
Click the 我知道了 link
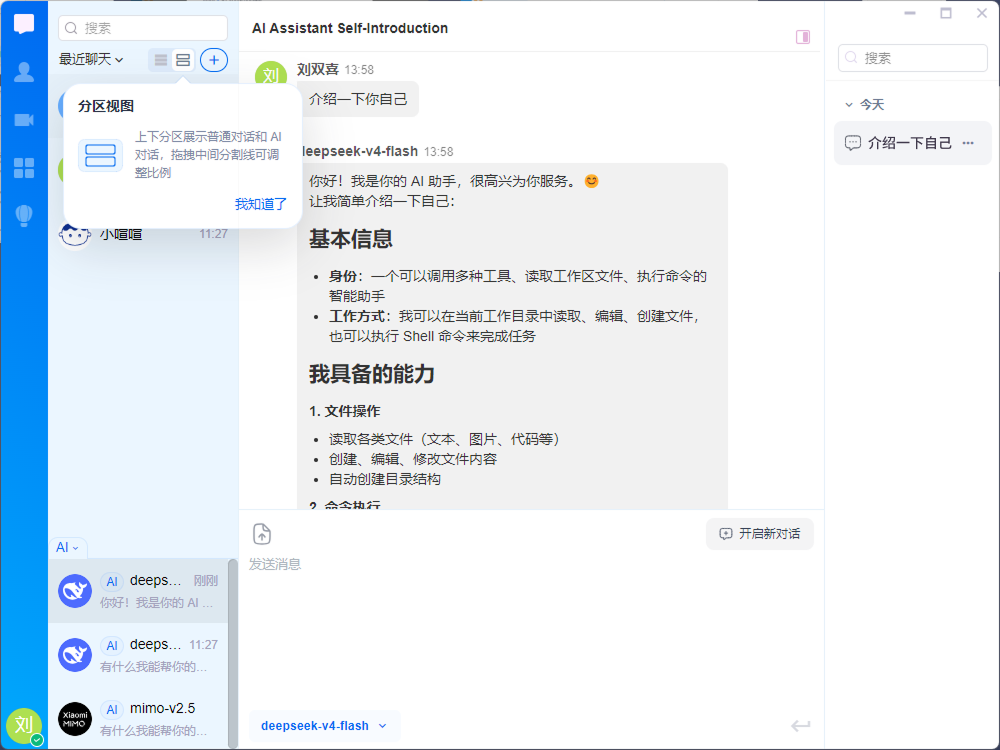[x=261, y=204]
